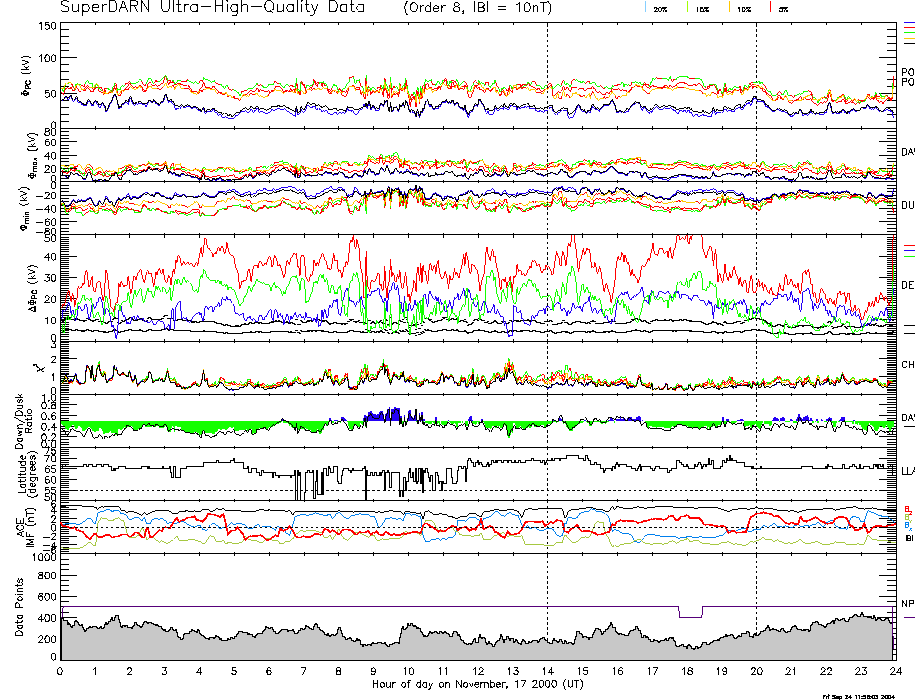Screen dimensions: 915x700
Task: Click the 15% legend entry
Action: pos(701,8)
